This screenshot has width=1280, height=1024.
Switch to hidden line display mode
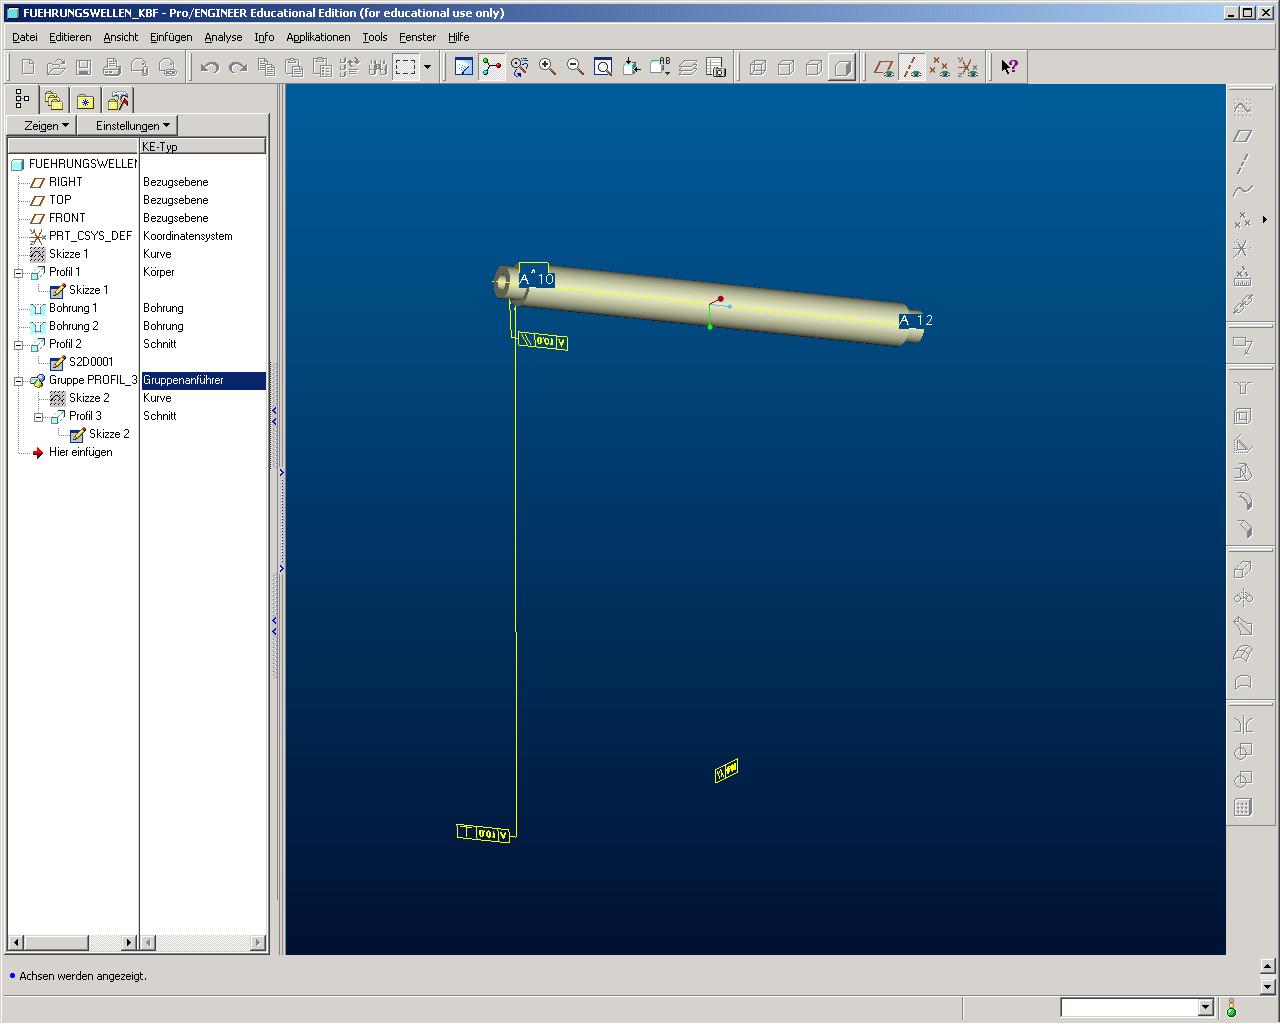[x=786, y=67]
